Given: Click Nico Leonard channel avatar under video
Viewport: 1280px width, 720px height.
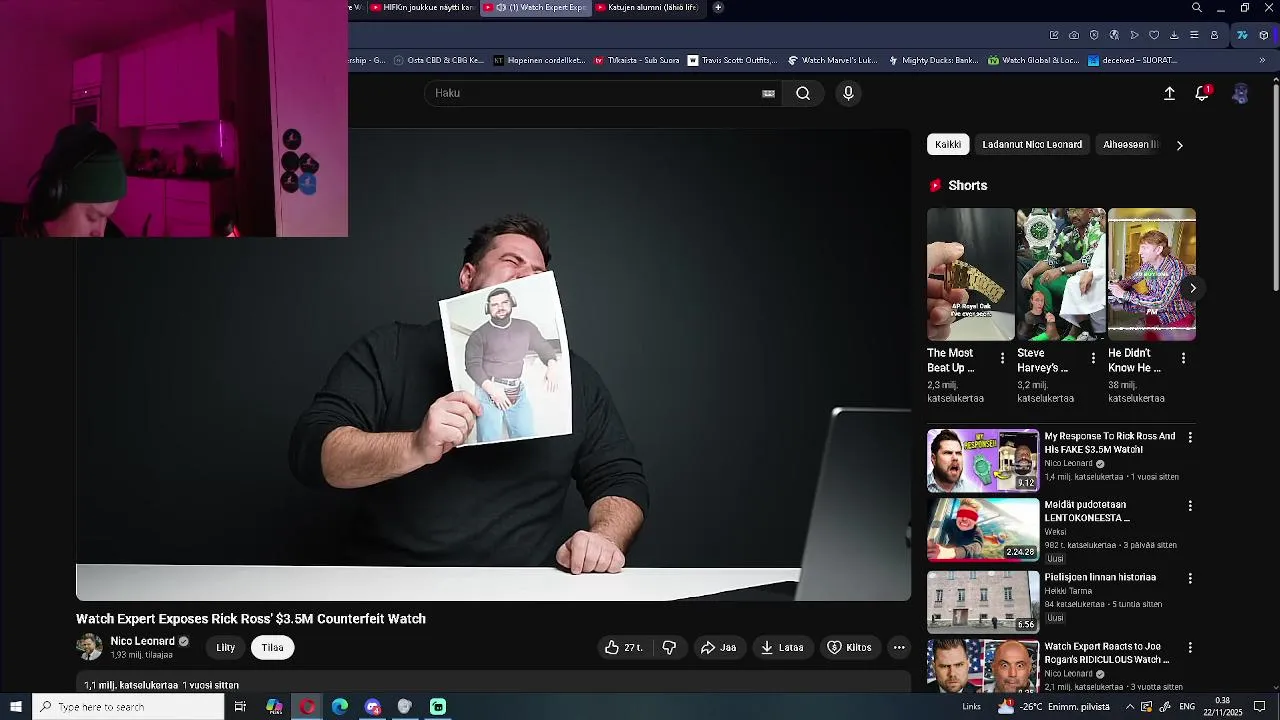Looking at the screenshot, I should (89, 647).
